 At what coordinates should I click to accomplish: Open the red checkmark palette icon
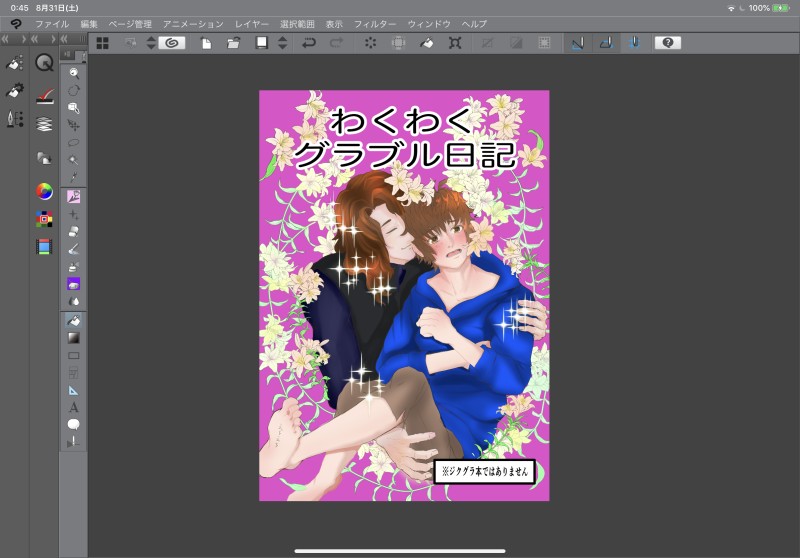[x=44, y=96]
